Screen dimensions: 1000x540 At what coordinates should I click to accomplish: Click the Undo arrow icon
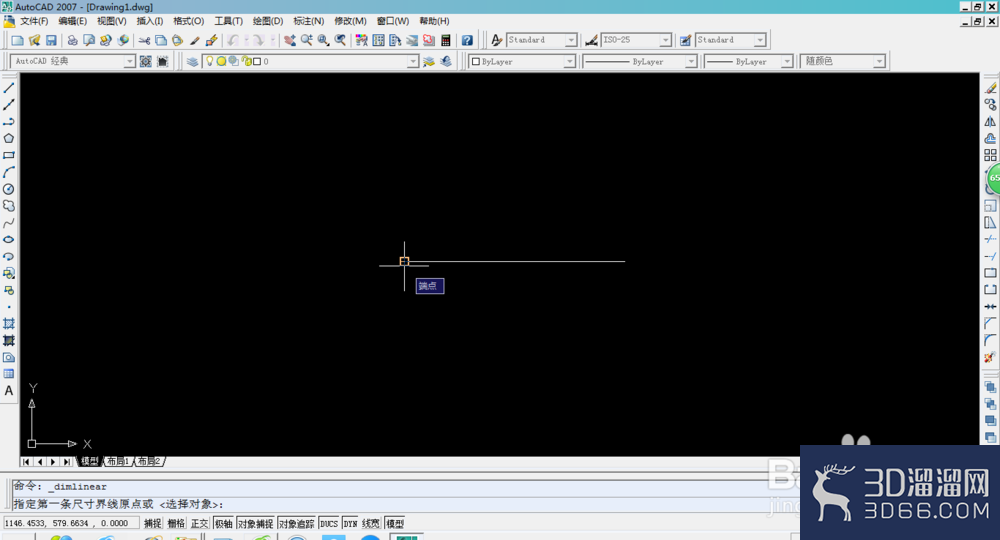232,40
